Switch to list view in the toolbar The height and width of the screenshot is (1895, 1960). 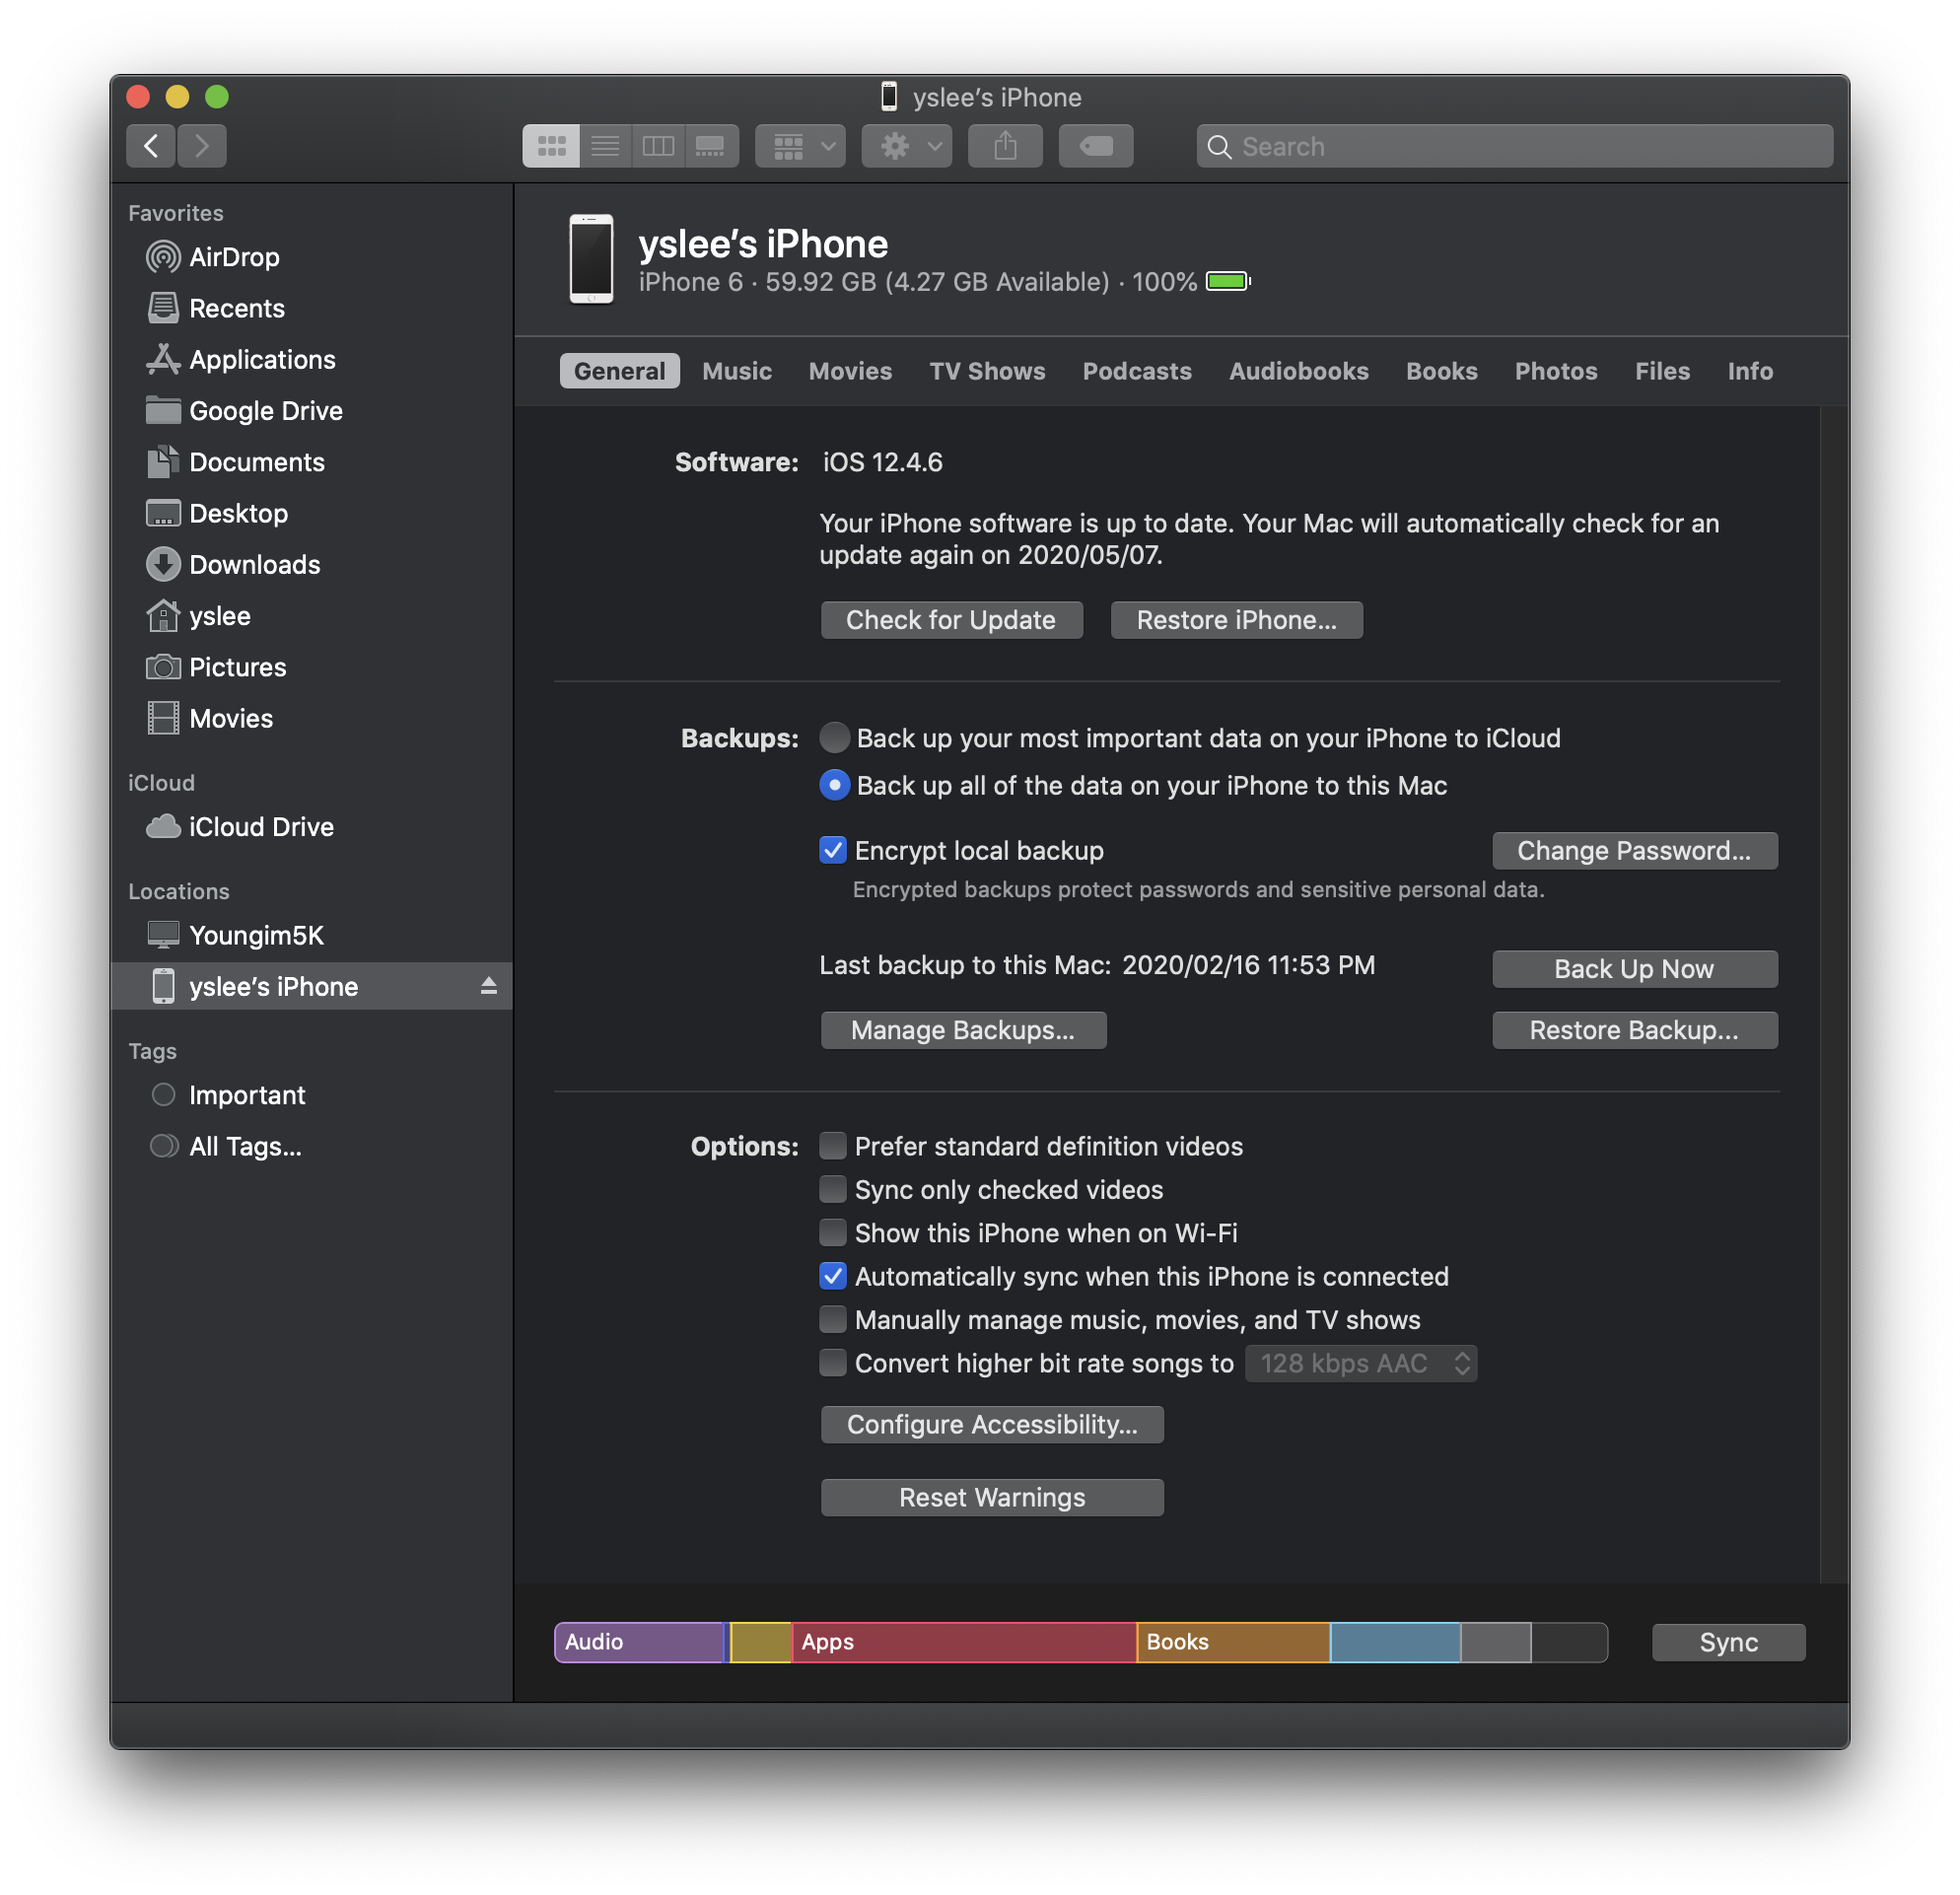[605, 146]
